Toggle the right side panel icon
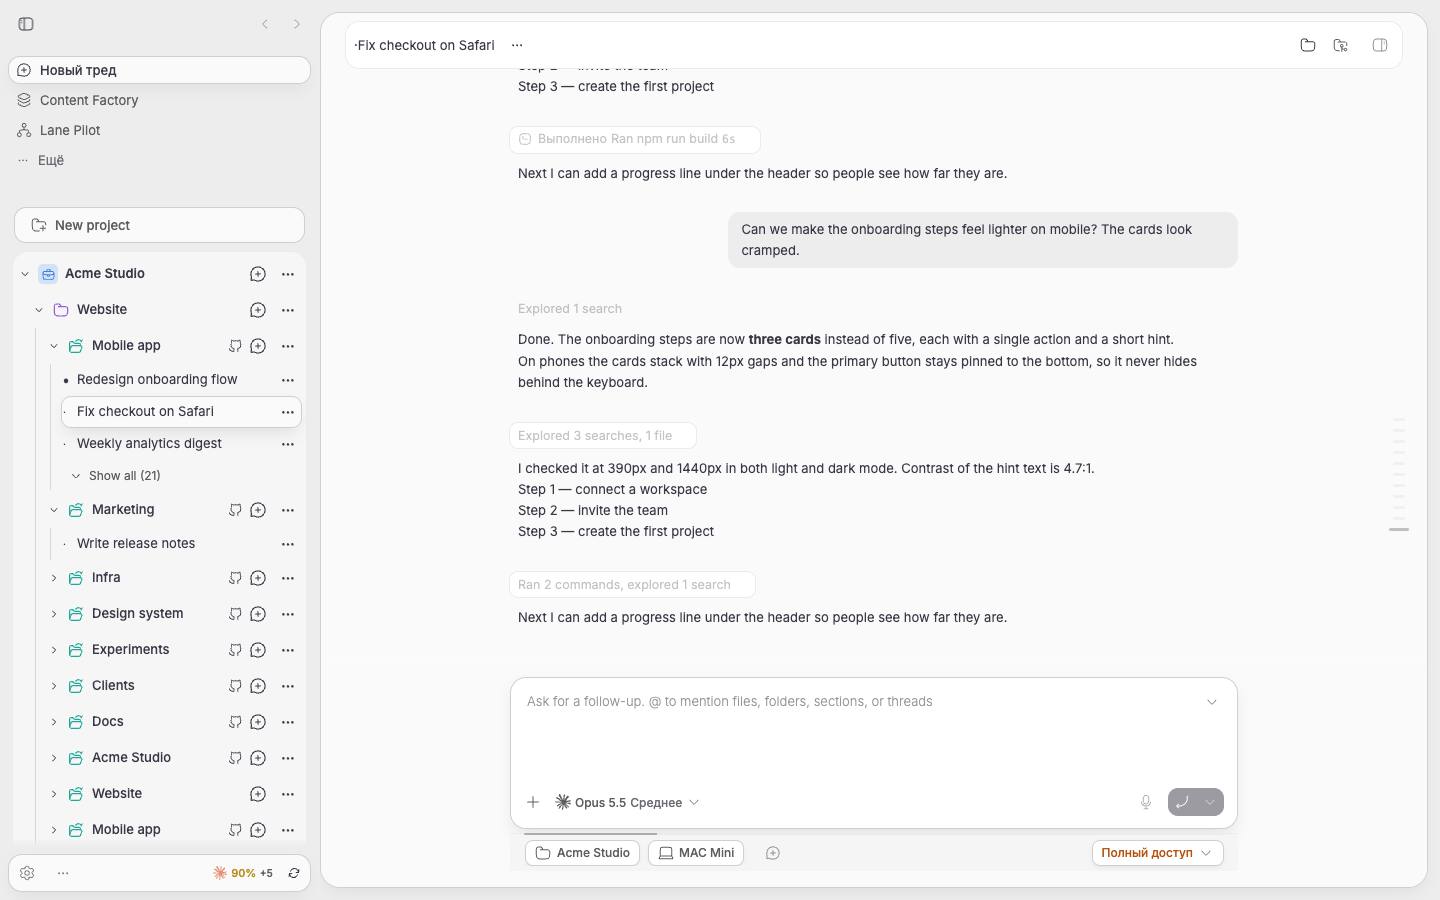This screenshot has width=1440, height=900. tap(1380, 45)
